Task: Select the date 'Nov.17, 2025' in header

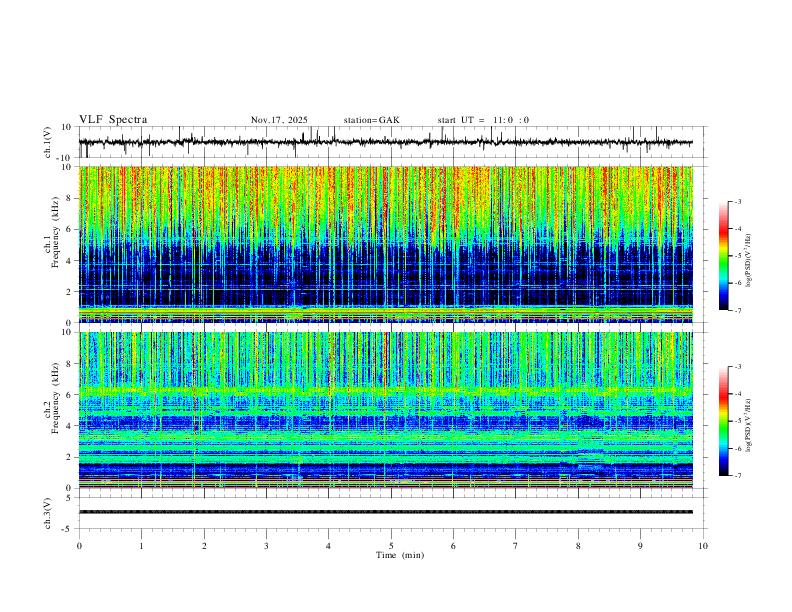Action: 279,120
